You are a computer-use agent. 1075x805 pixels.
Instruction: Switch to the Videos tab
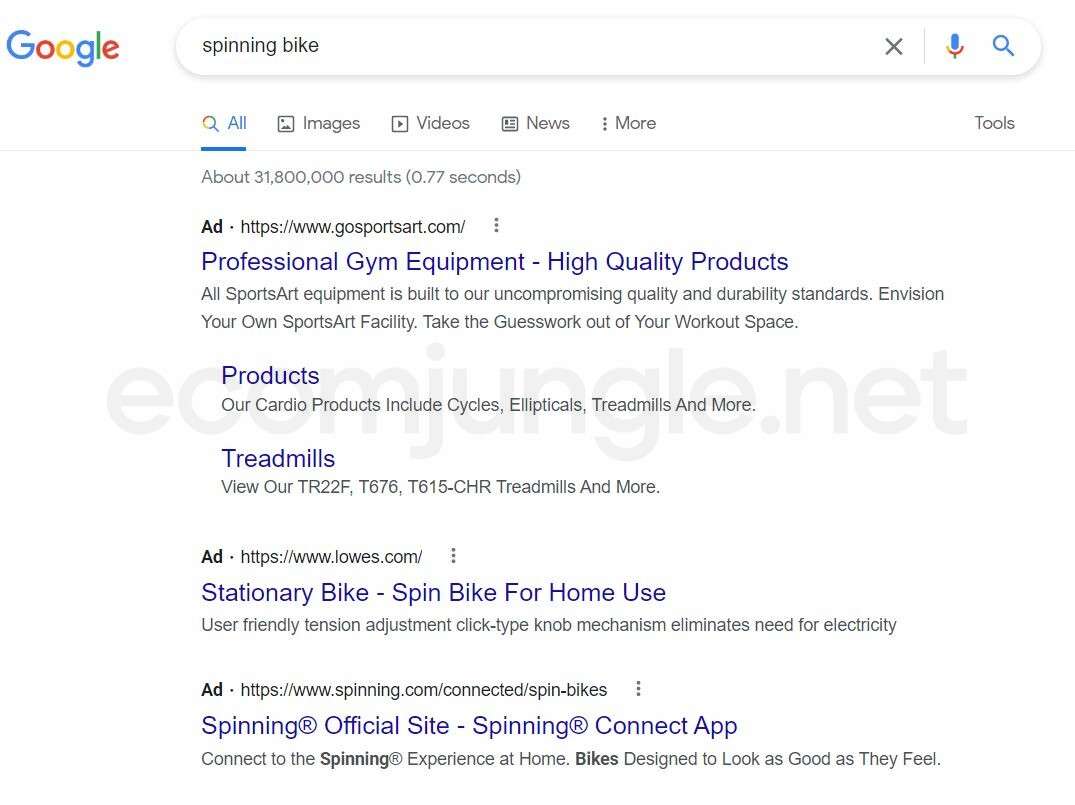[x=430, y=123]
